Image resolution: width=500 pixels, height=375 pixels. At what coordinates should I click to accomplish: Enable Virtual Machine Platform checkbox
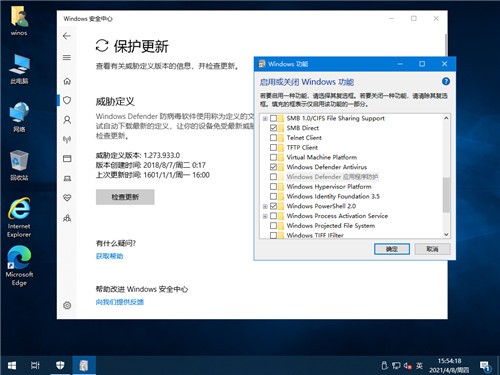point(273,157)
